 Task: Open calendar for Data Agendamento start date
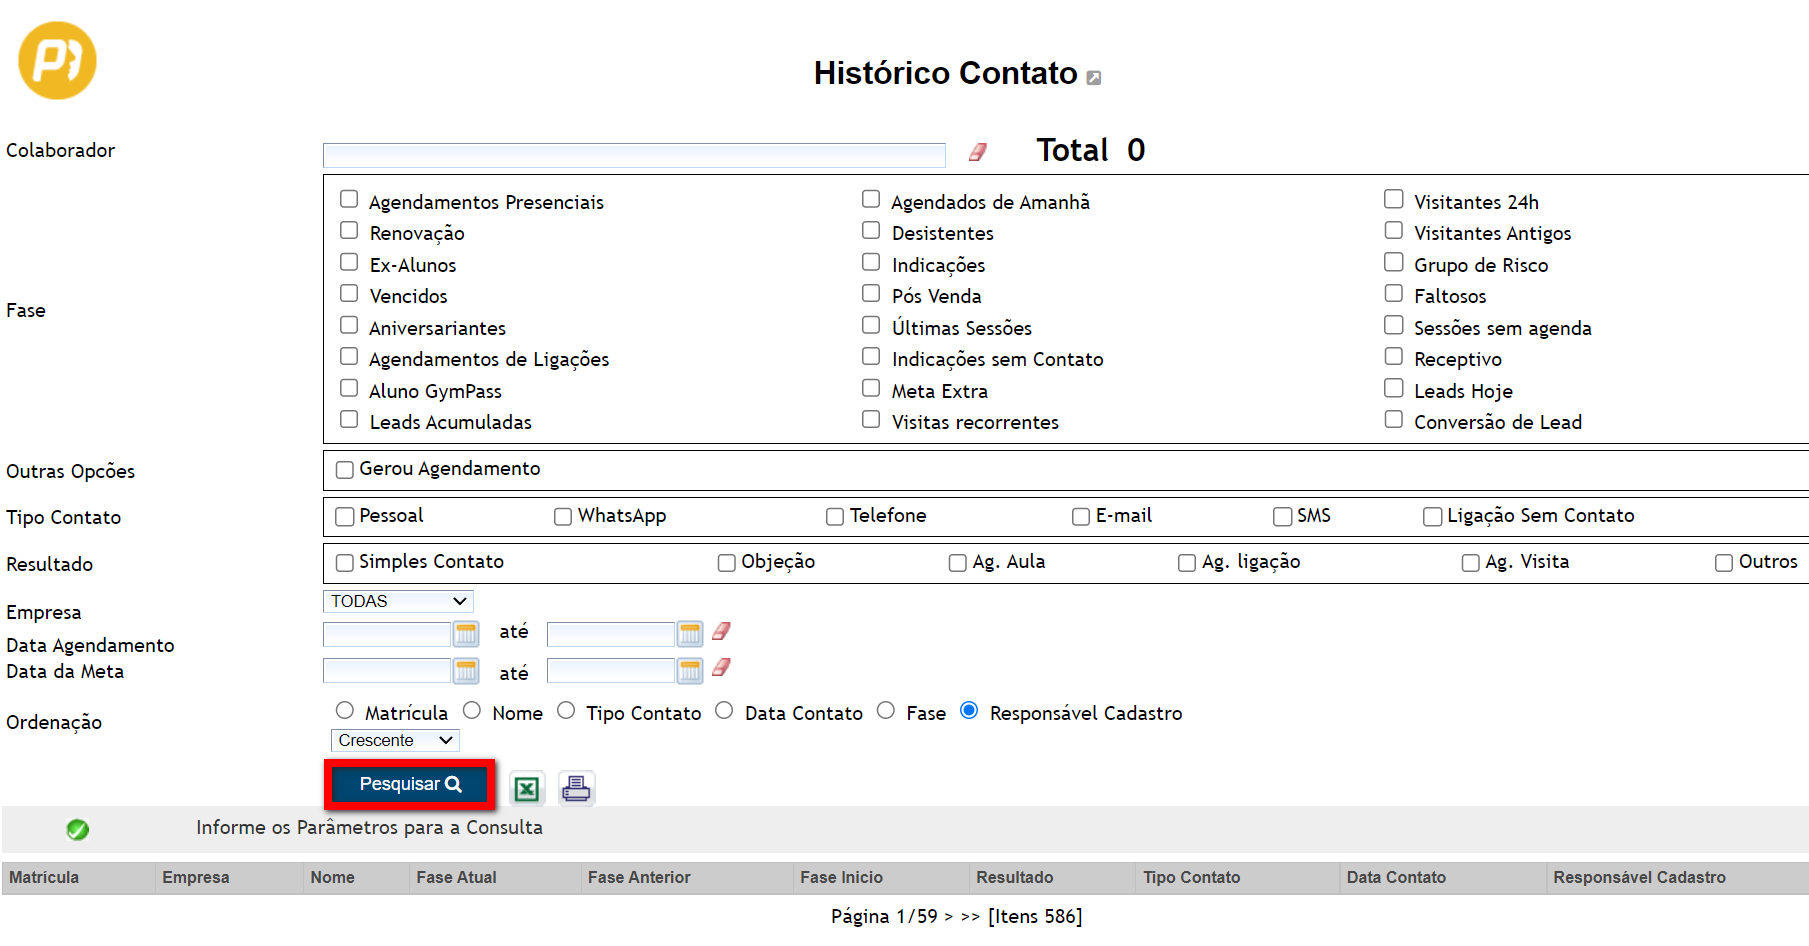(466, 634)
